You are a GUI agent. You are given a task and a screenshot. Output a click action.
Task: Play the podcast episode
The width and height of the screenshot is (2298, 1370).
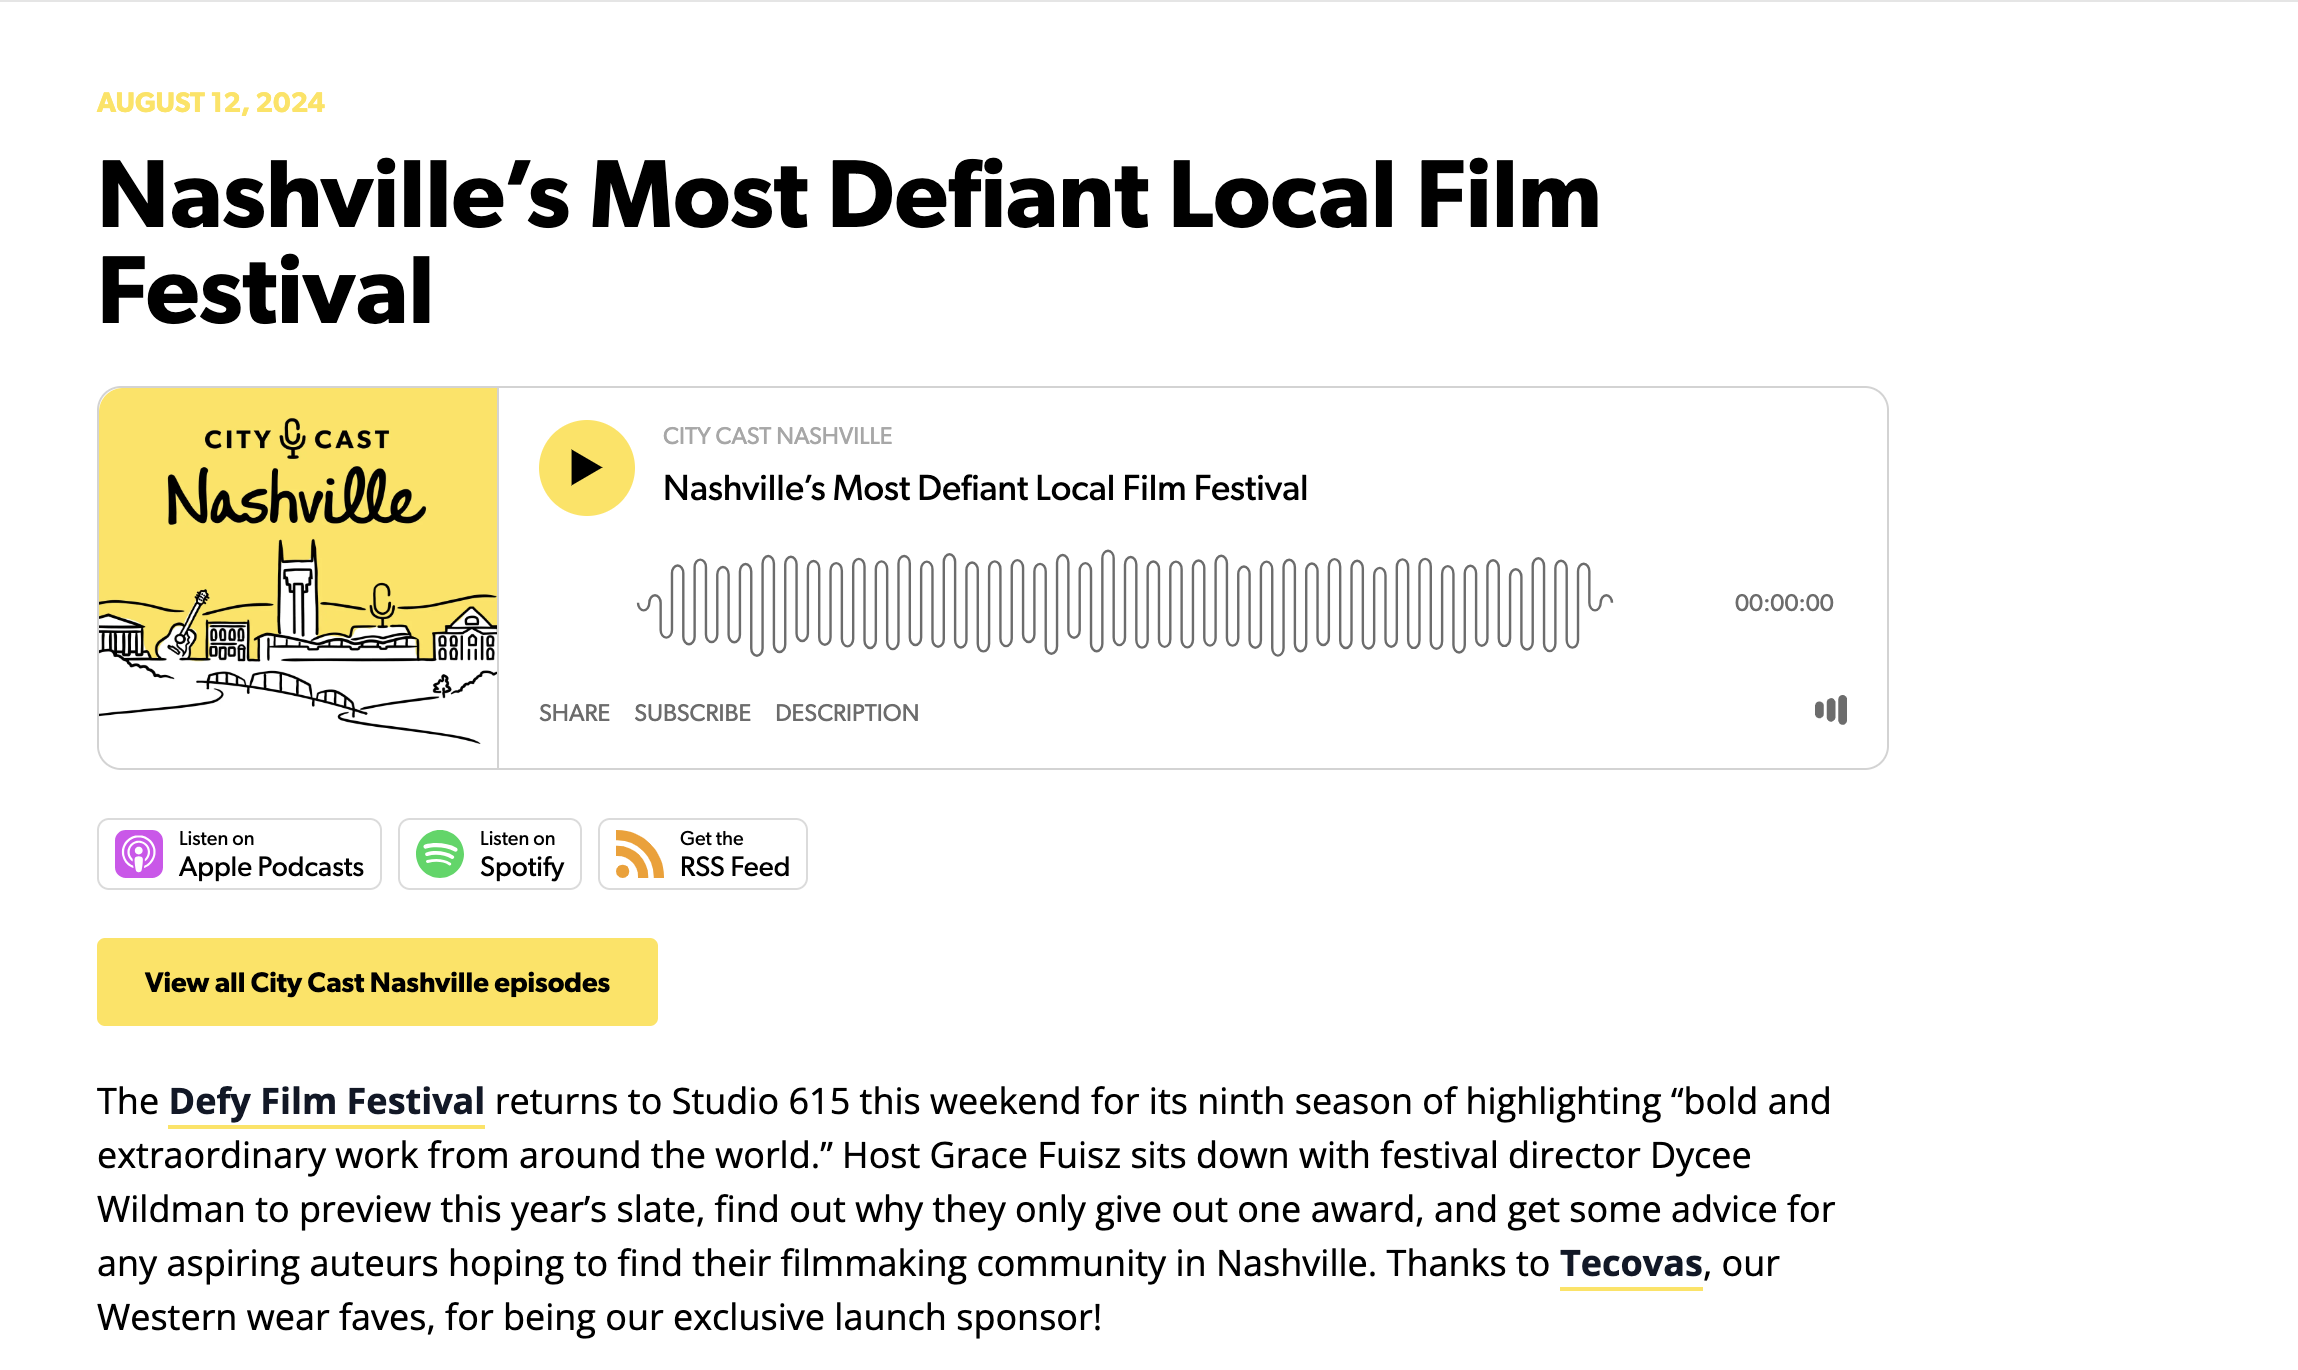click(x=586, y=468)
